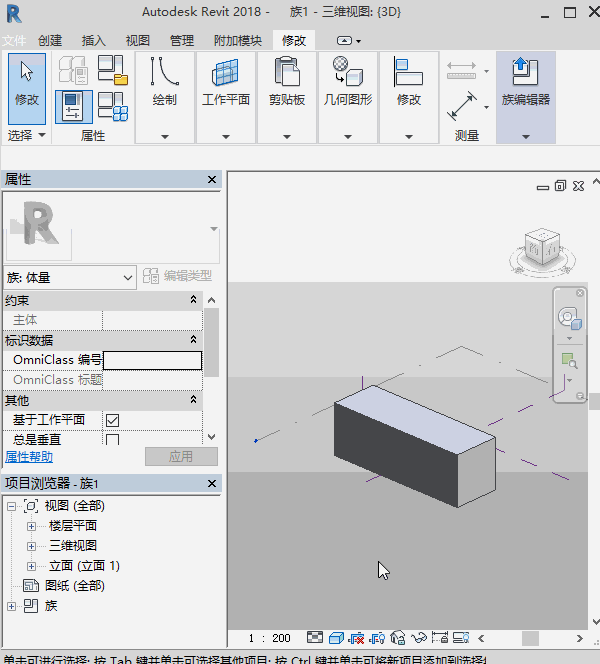Expand the 三维视图 tree node

click(x=31, y=546)
